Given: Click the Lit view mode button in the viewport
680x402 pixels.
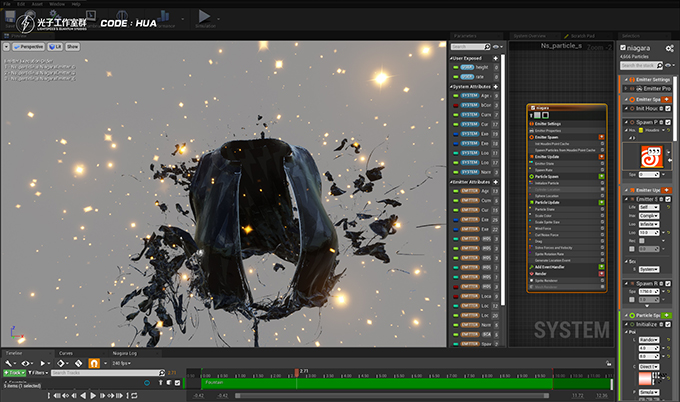Looking at the screenshot, I should (55, 47).
